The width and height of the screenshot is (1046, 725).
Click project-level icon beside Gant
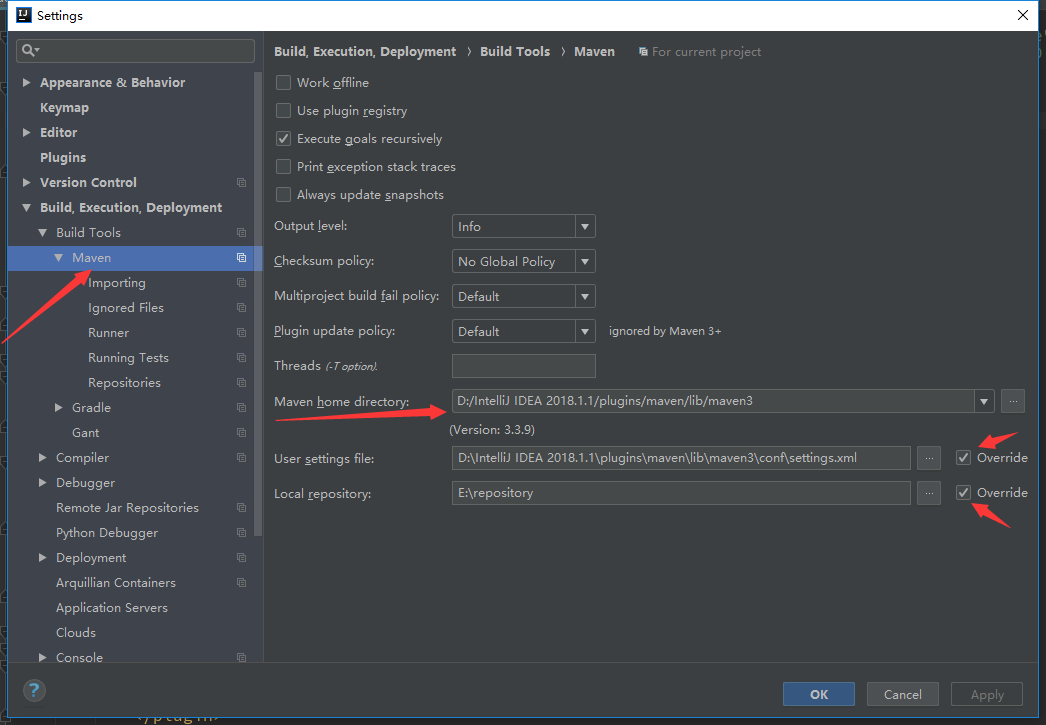[x=241, y=433]
